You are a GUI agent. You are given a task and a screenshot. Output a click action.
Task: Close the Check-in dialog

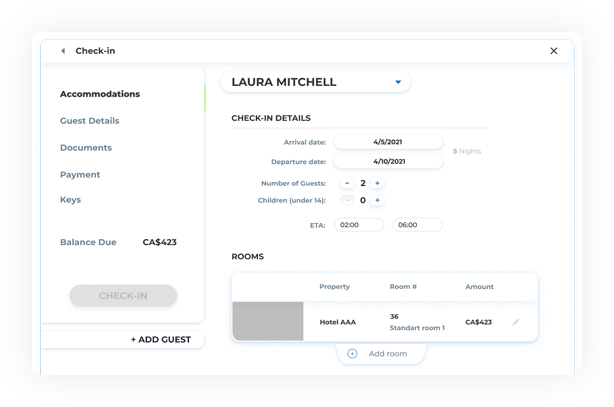554,51
